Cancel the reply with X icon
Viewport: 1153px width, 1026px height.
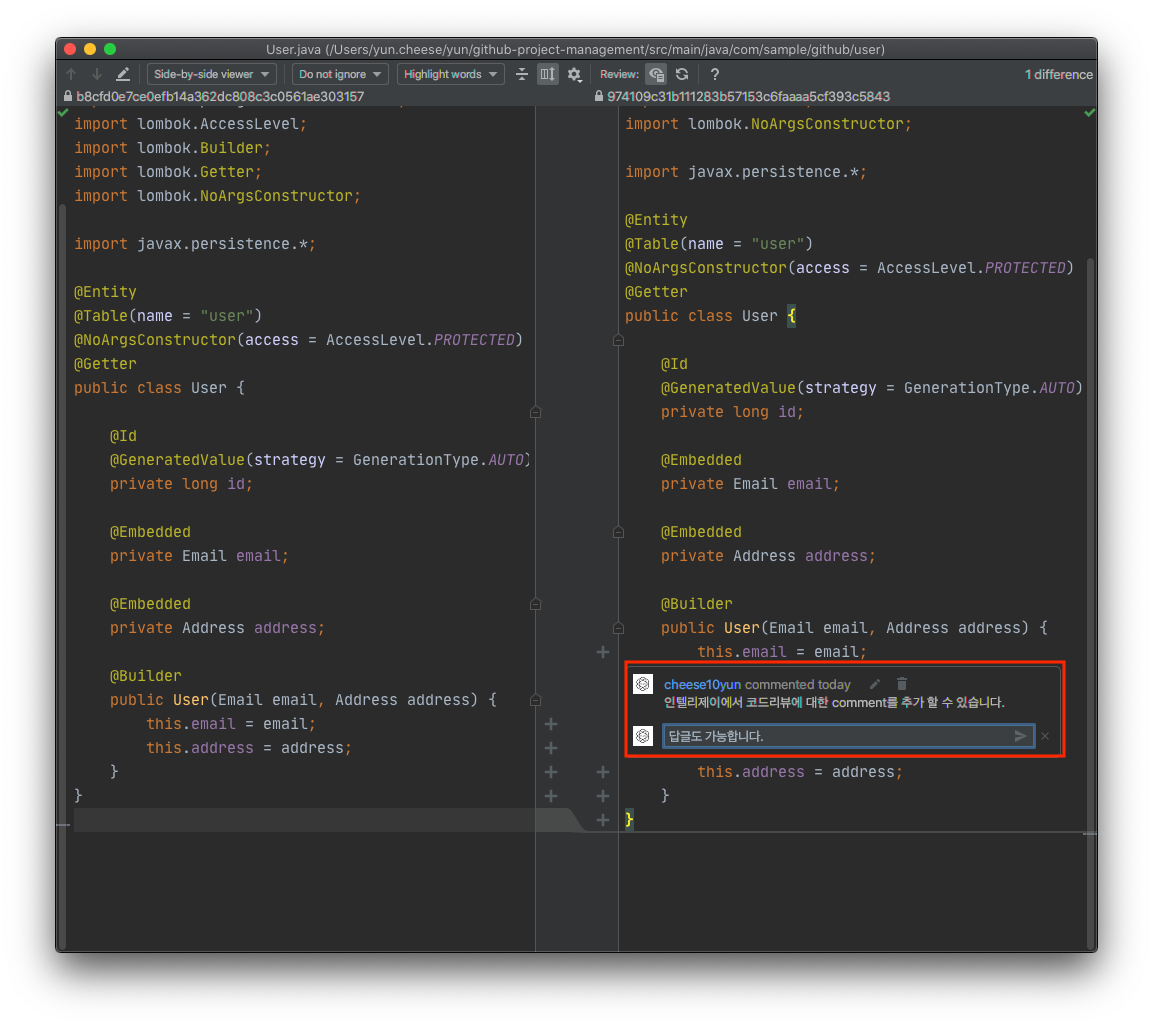click(x=1045, y=735)
